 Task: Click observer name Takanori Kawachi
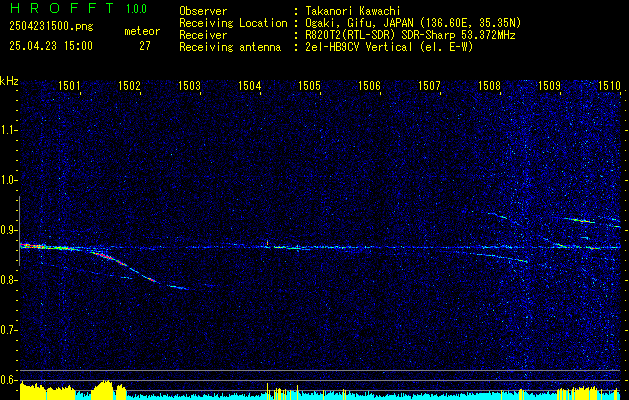tap(353, 11)
